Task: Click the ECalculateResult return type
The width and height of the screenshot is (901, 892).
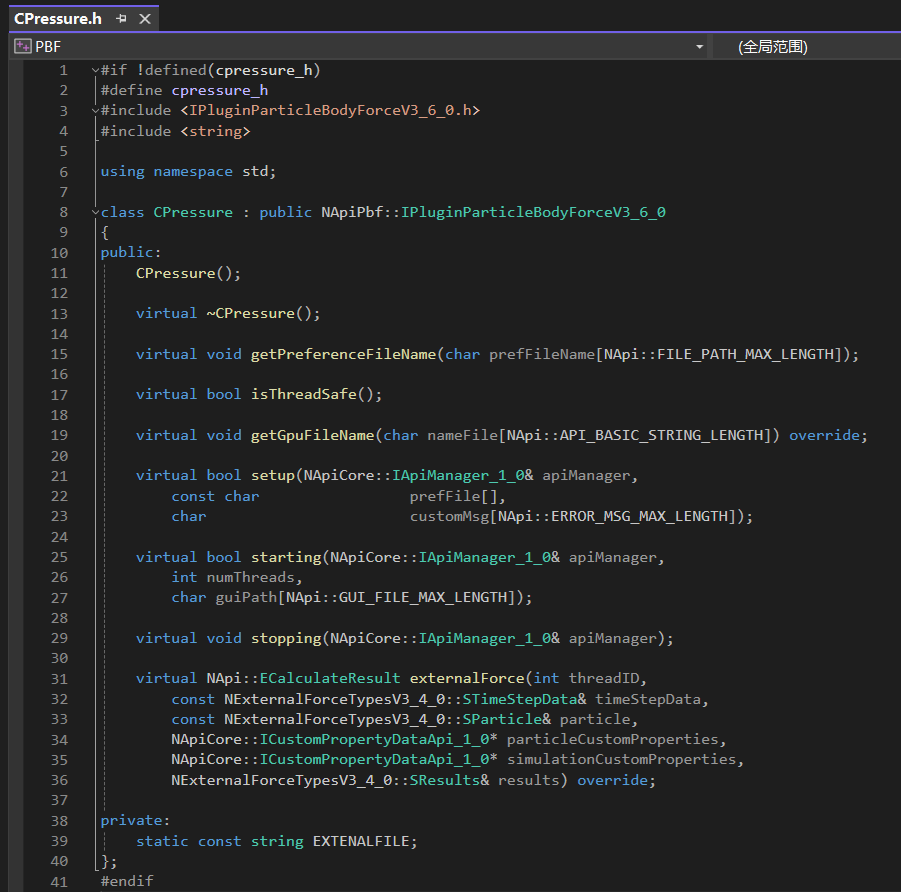Action: [x=330, y=678]
